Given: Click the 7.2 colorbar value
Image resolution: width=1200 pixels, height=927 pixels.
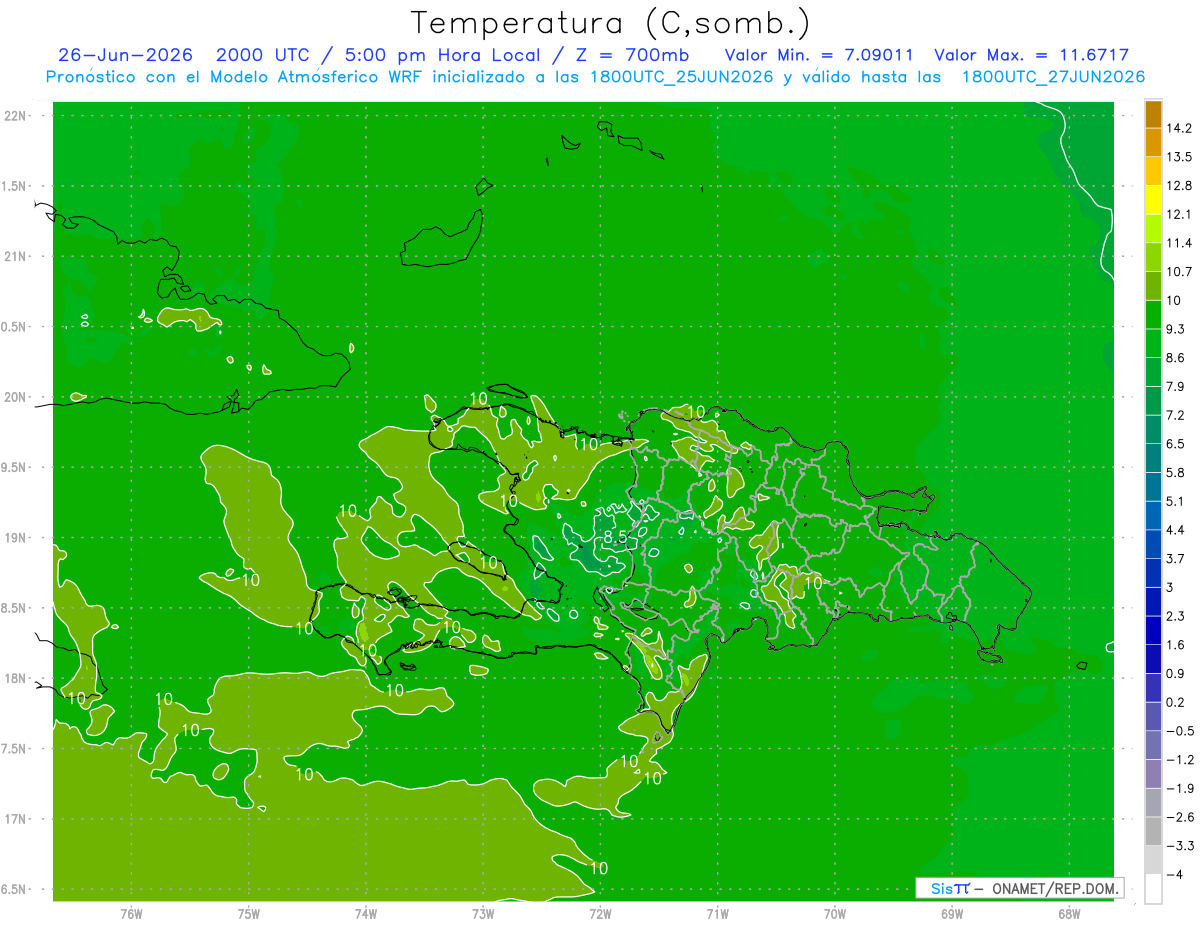Looking at the screenshot, I should click(1176, 415).
